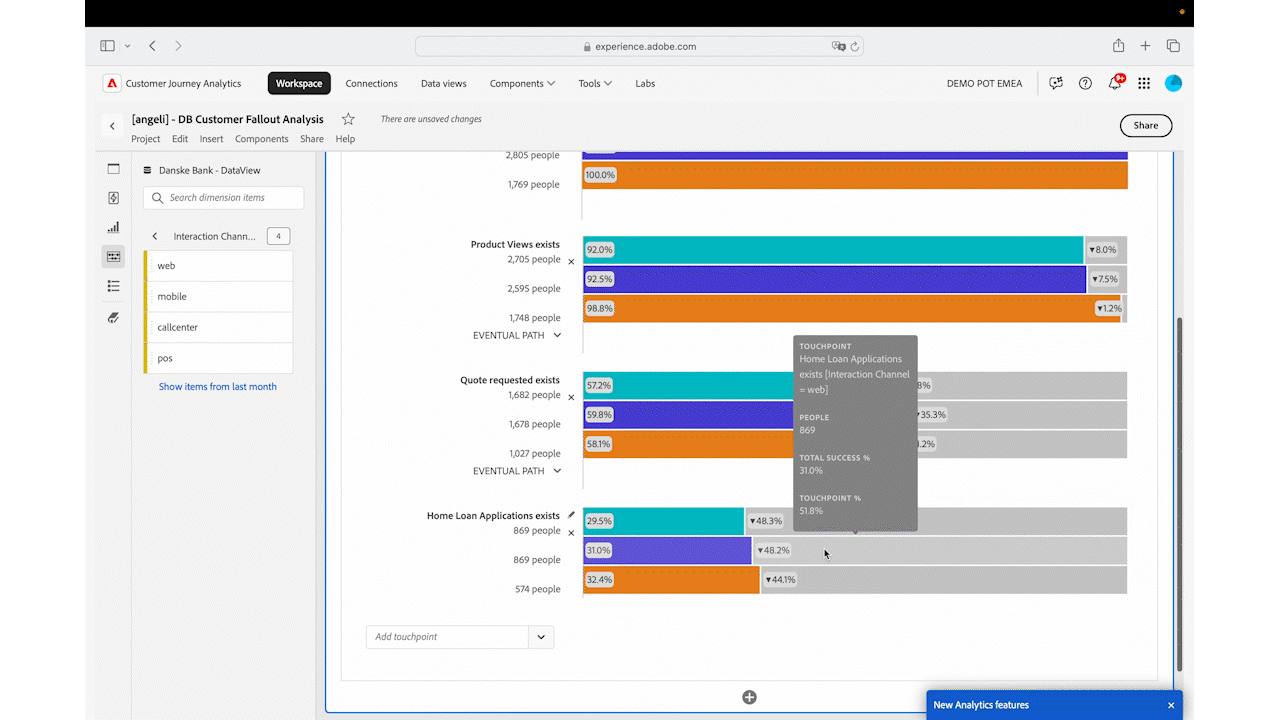Viewport: 1280px width, 720px height.
Task: Click the Safari address bar
Action: [x=640, y=46]
